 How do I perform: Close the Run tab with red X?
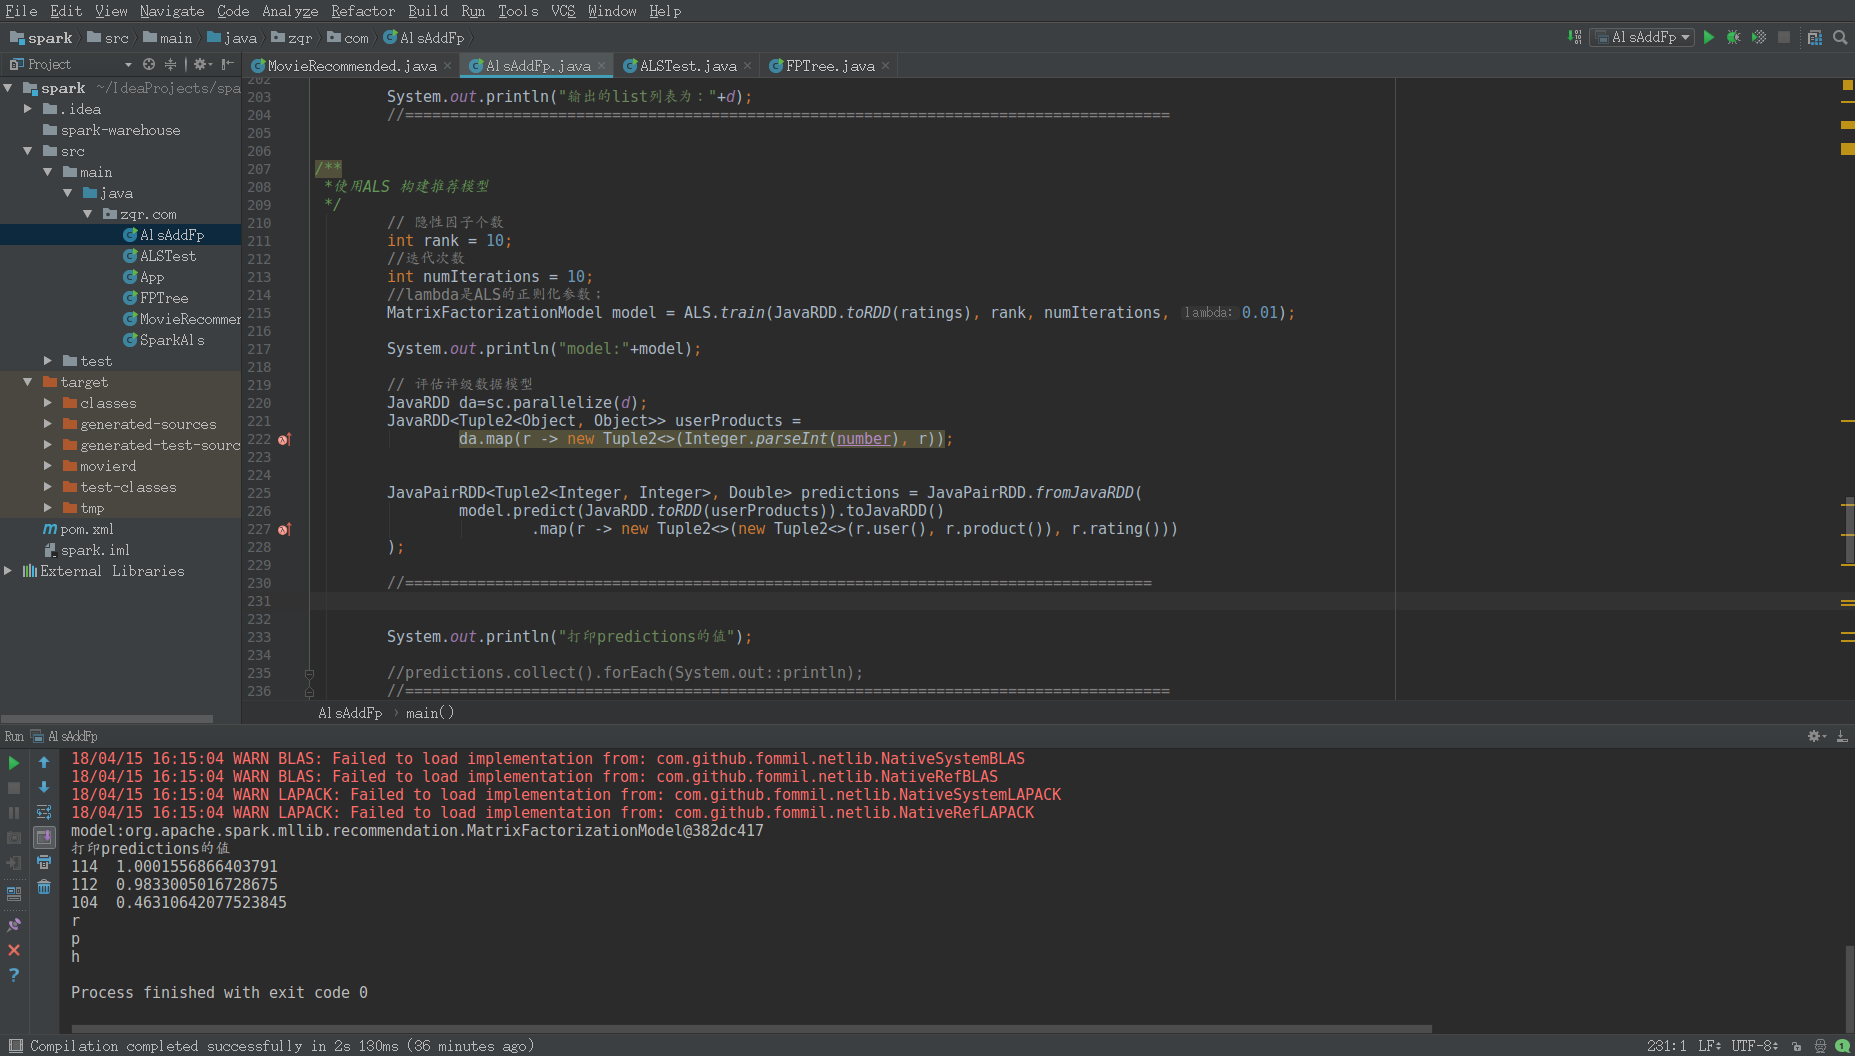[x=14, y=950]
